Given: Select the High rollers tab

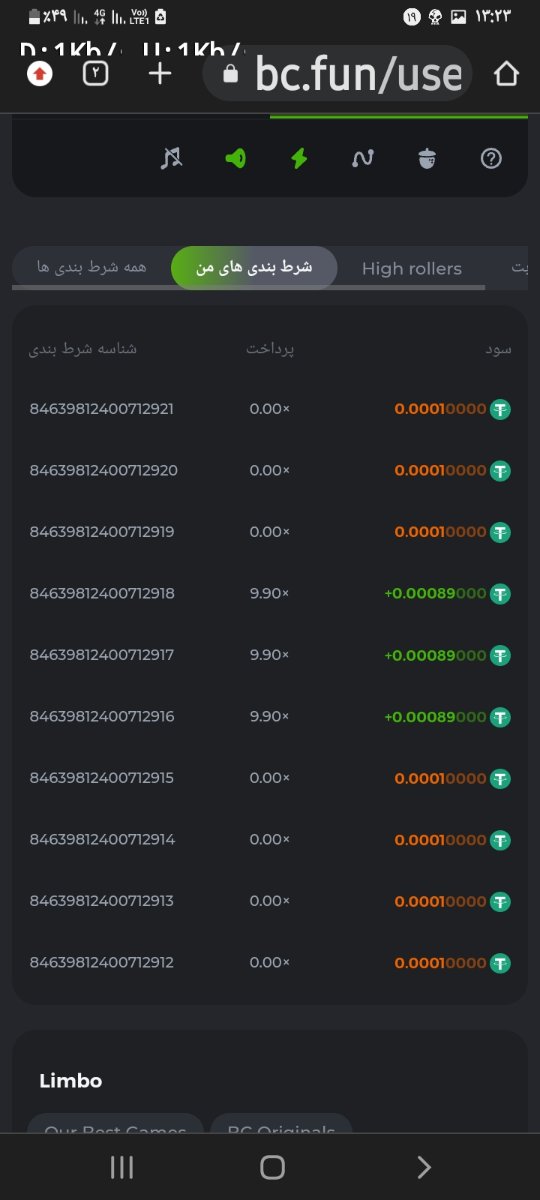Looking at the screenshot, I should pyautogui.click(x=412, y=268).
